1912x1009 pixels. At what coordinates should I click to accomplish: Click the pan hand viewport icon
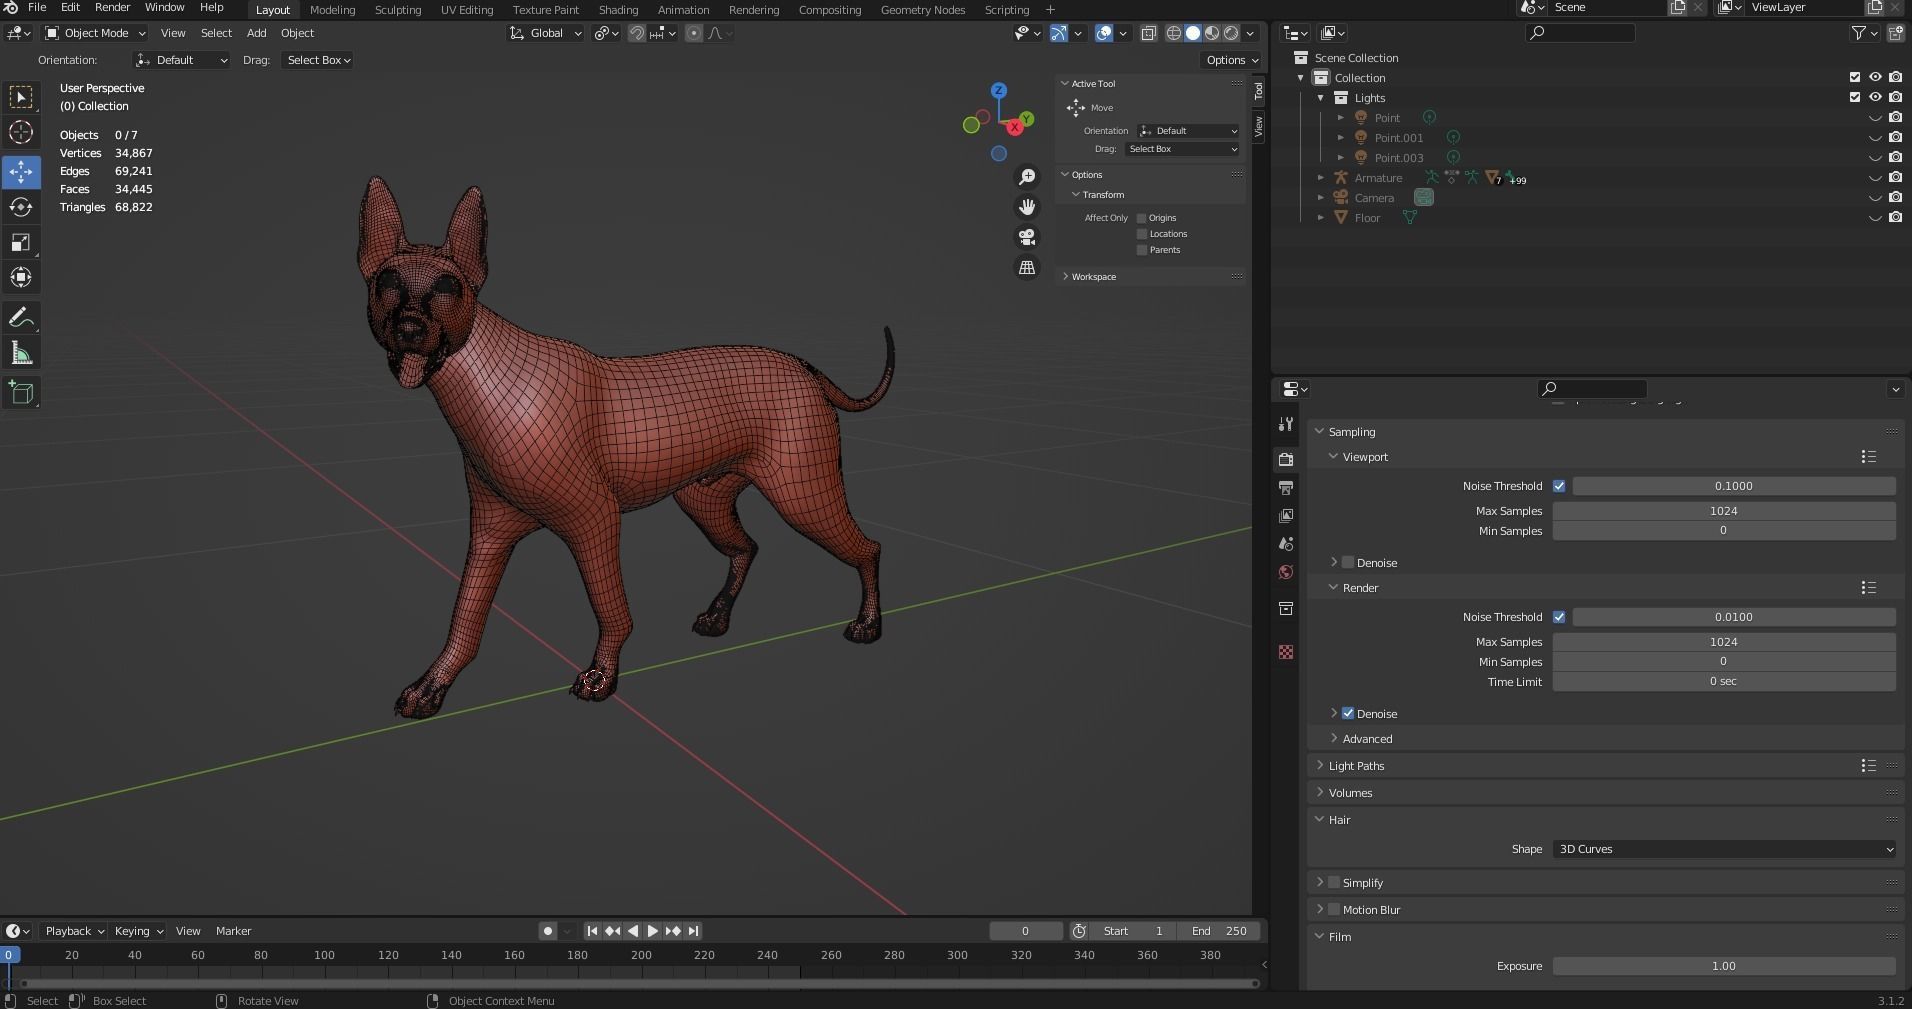click(x=1027, y=207)
